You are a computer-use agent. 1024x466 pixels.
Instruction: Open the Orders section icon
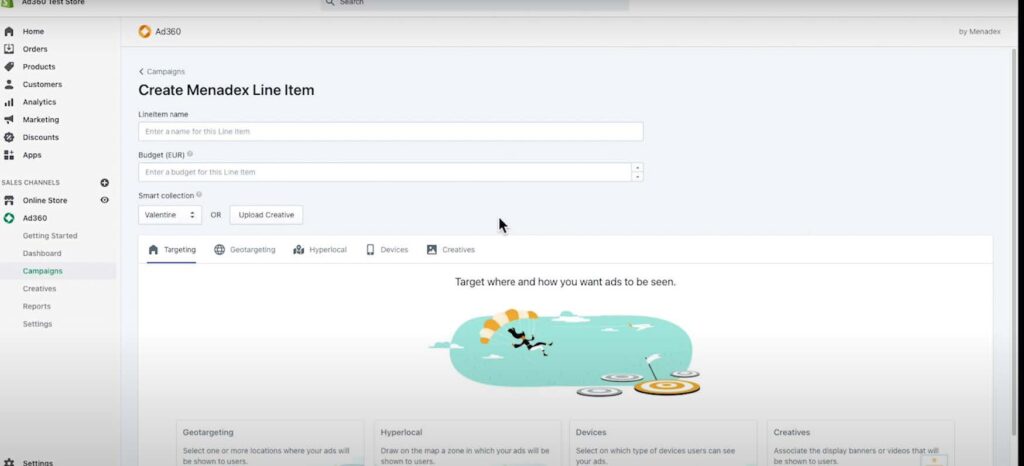(8, 49)
